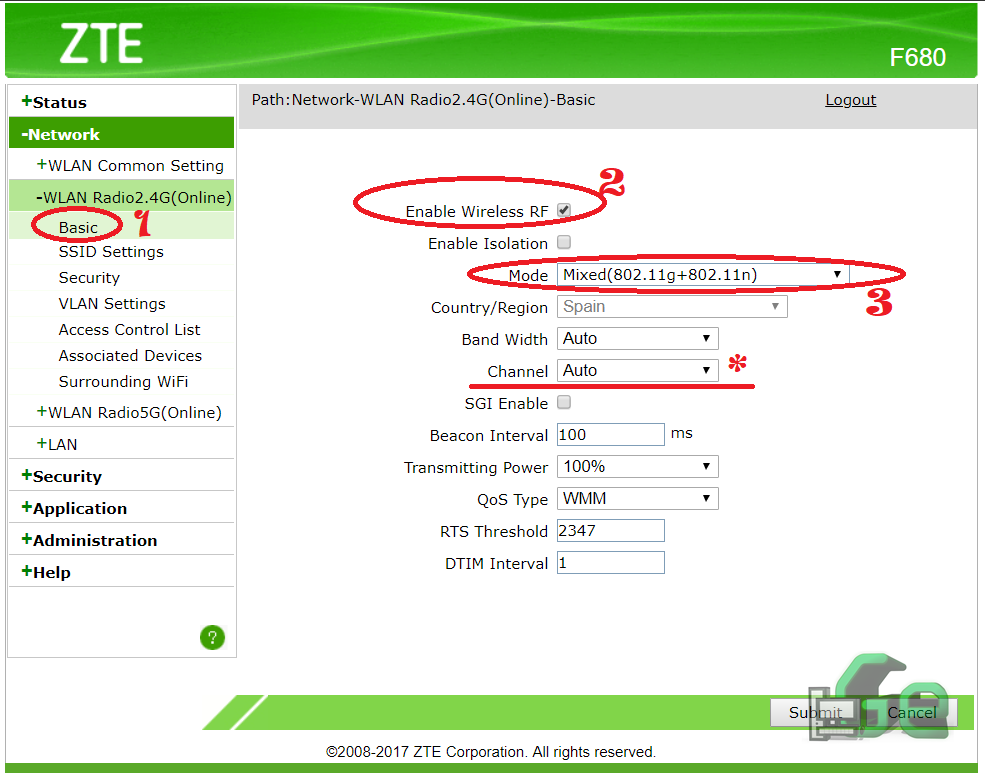Open Surrounding WiFi page

(123, 382)
